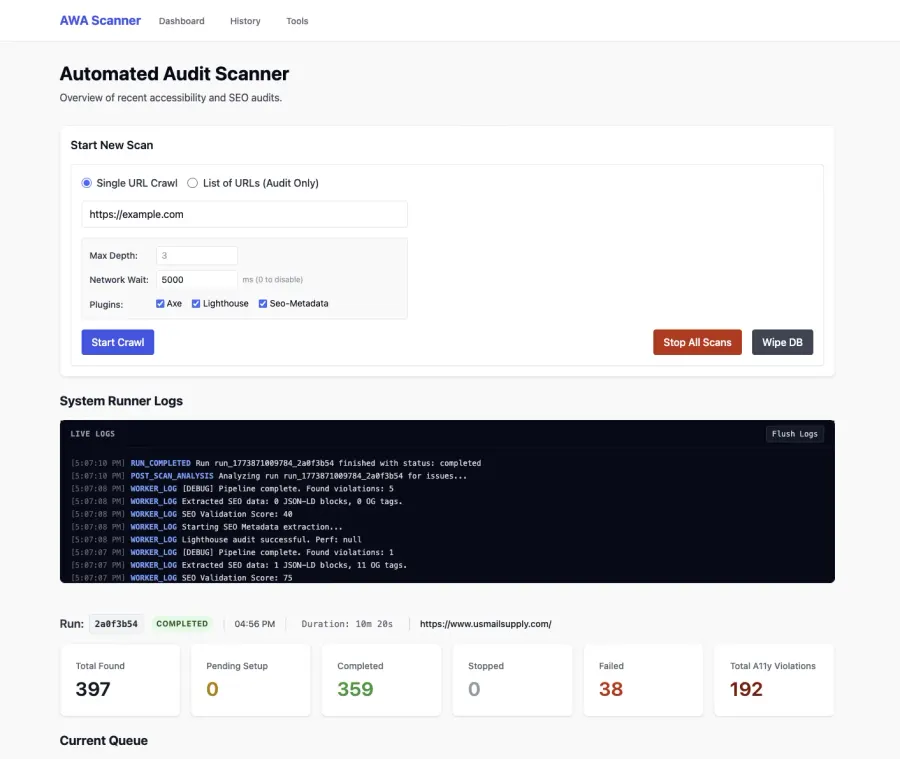The height and width of the screenshot is (759, 900).
Task: Uncheck the Axe plugin checkbox
Action: coord(161,304)
